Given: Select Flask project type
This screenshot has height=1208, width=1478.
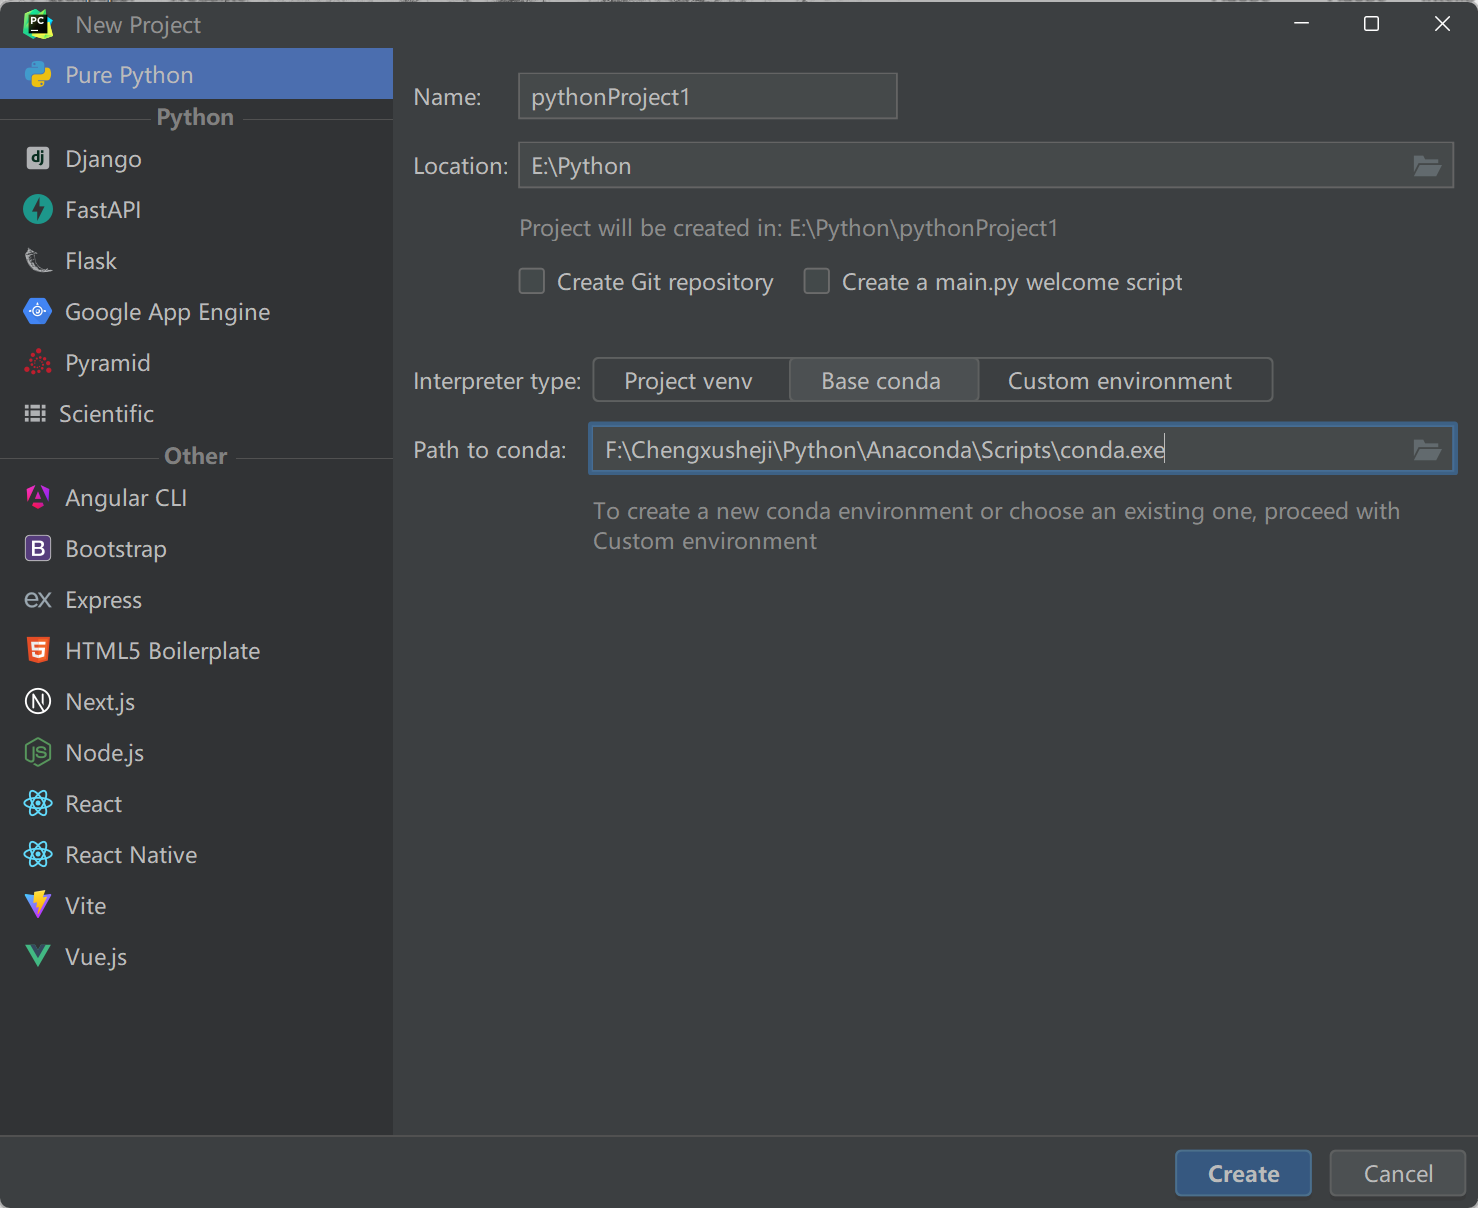Looking at the screenshot, I should 196,260.
